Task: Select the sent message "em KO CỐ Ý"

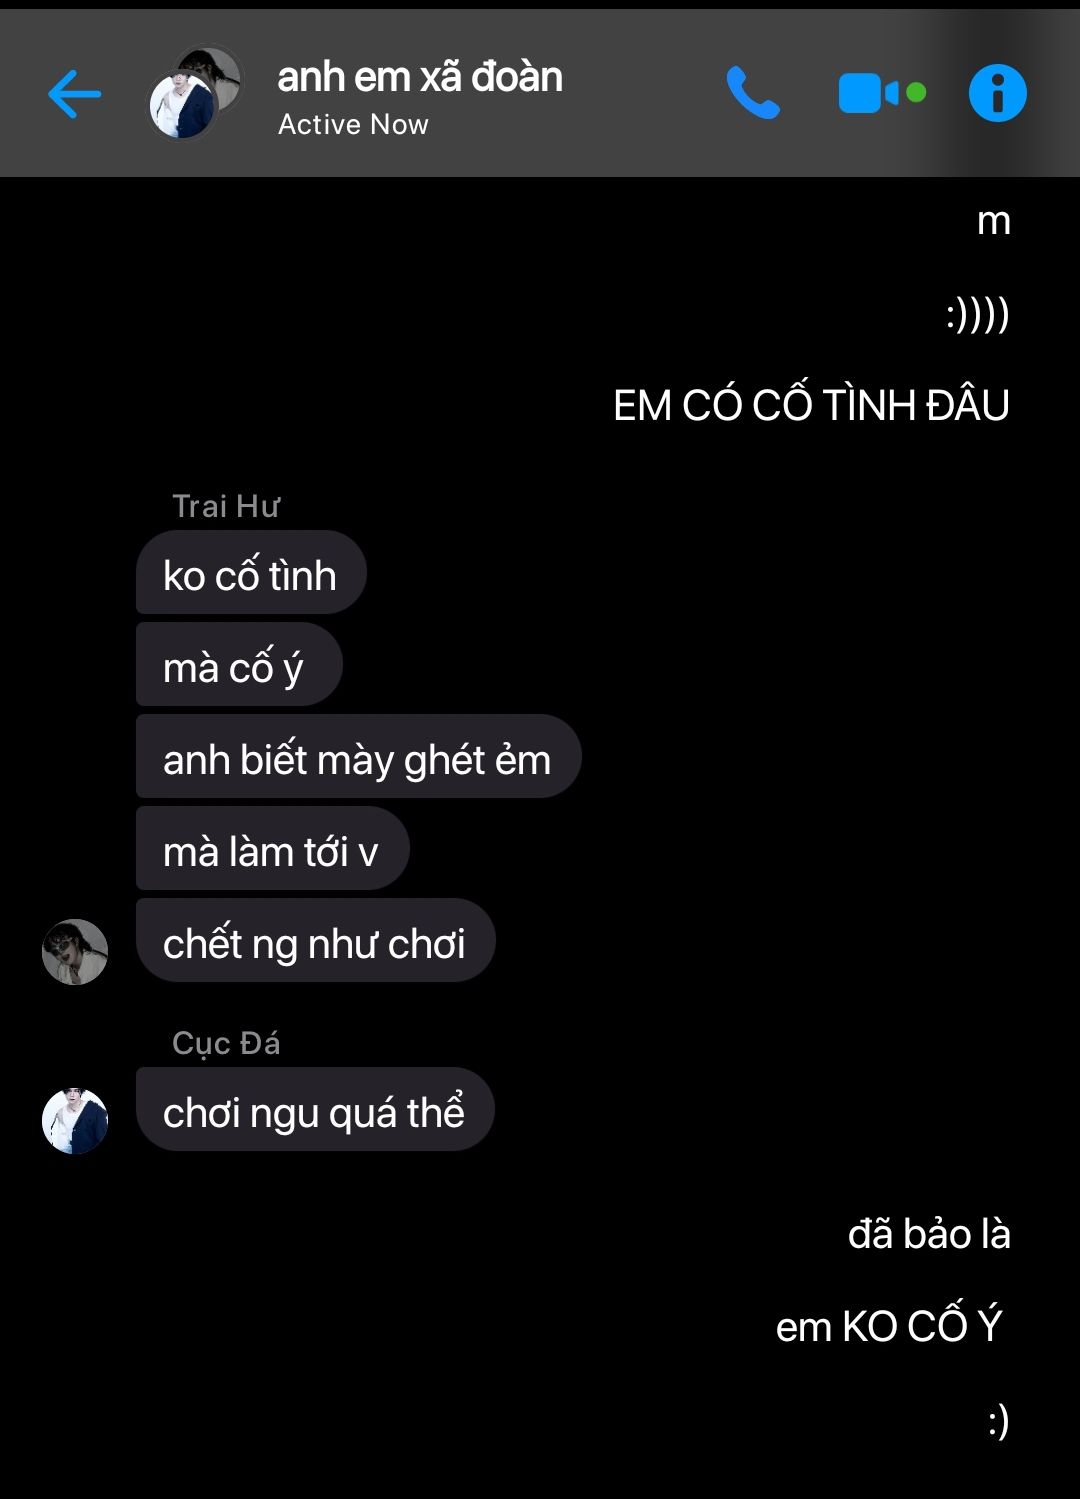Action: coord(890,1326)
